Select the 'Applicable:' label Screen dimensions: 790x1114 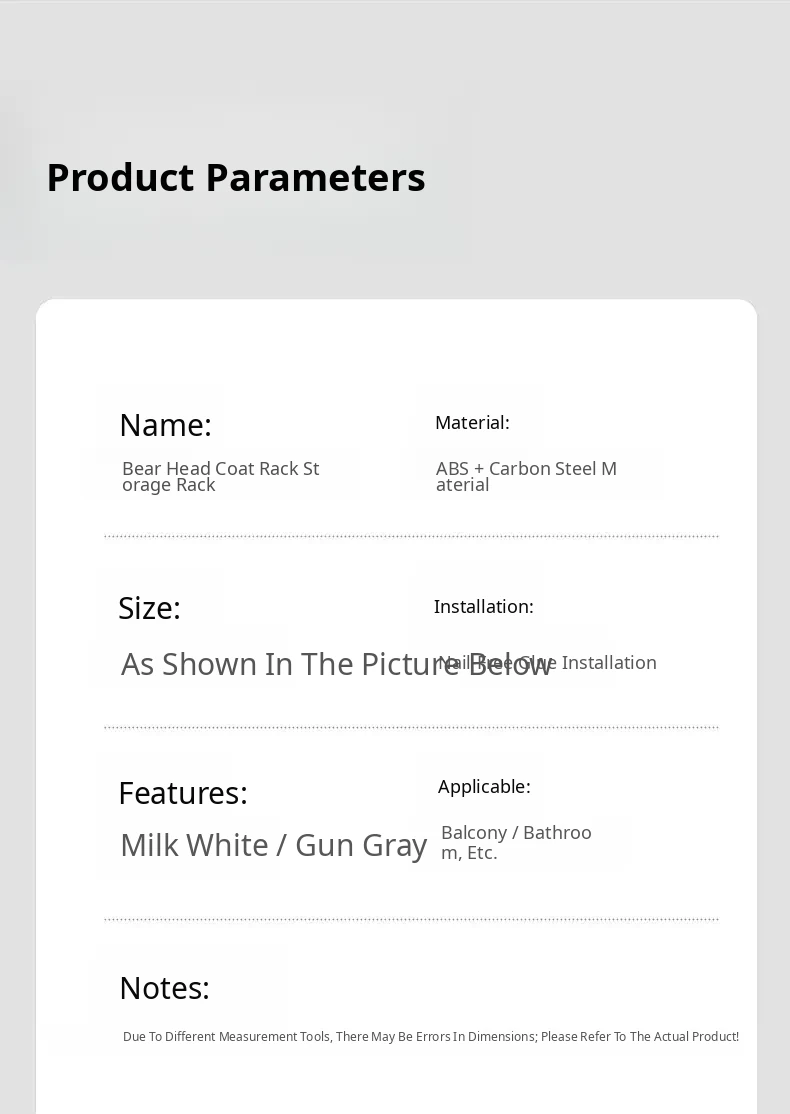click(484, 787)
